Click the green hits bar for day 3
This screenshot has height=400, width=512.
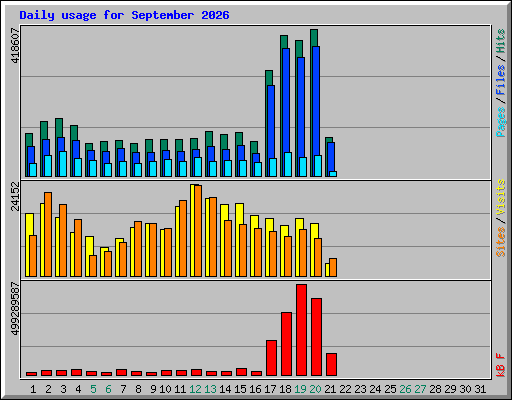[x=59, y=127]
